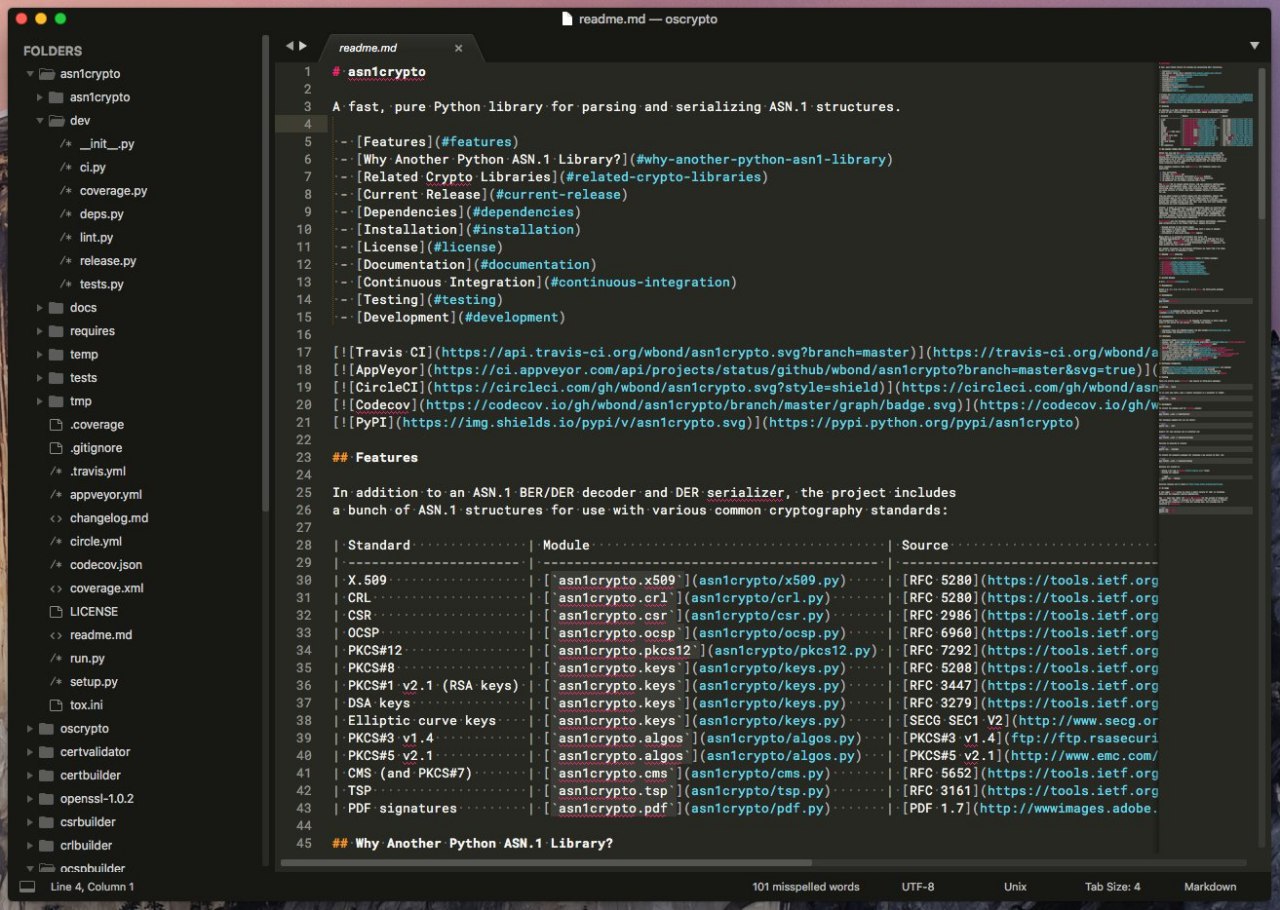This screenshot has height=910, width=1280.
Task: Click line number 23 in gutter
Action: 304,458
